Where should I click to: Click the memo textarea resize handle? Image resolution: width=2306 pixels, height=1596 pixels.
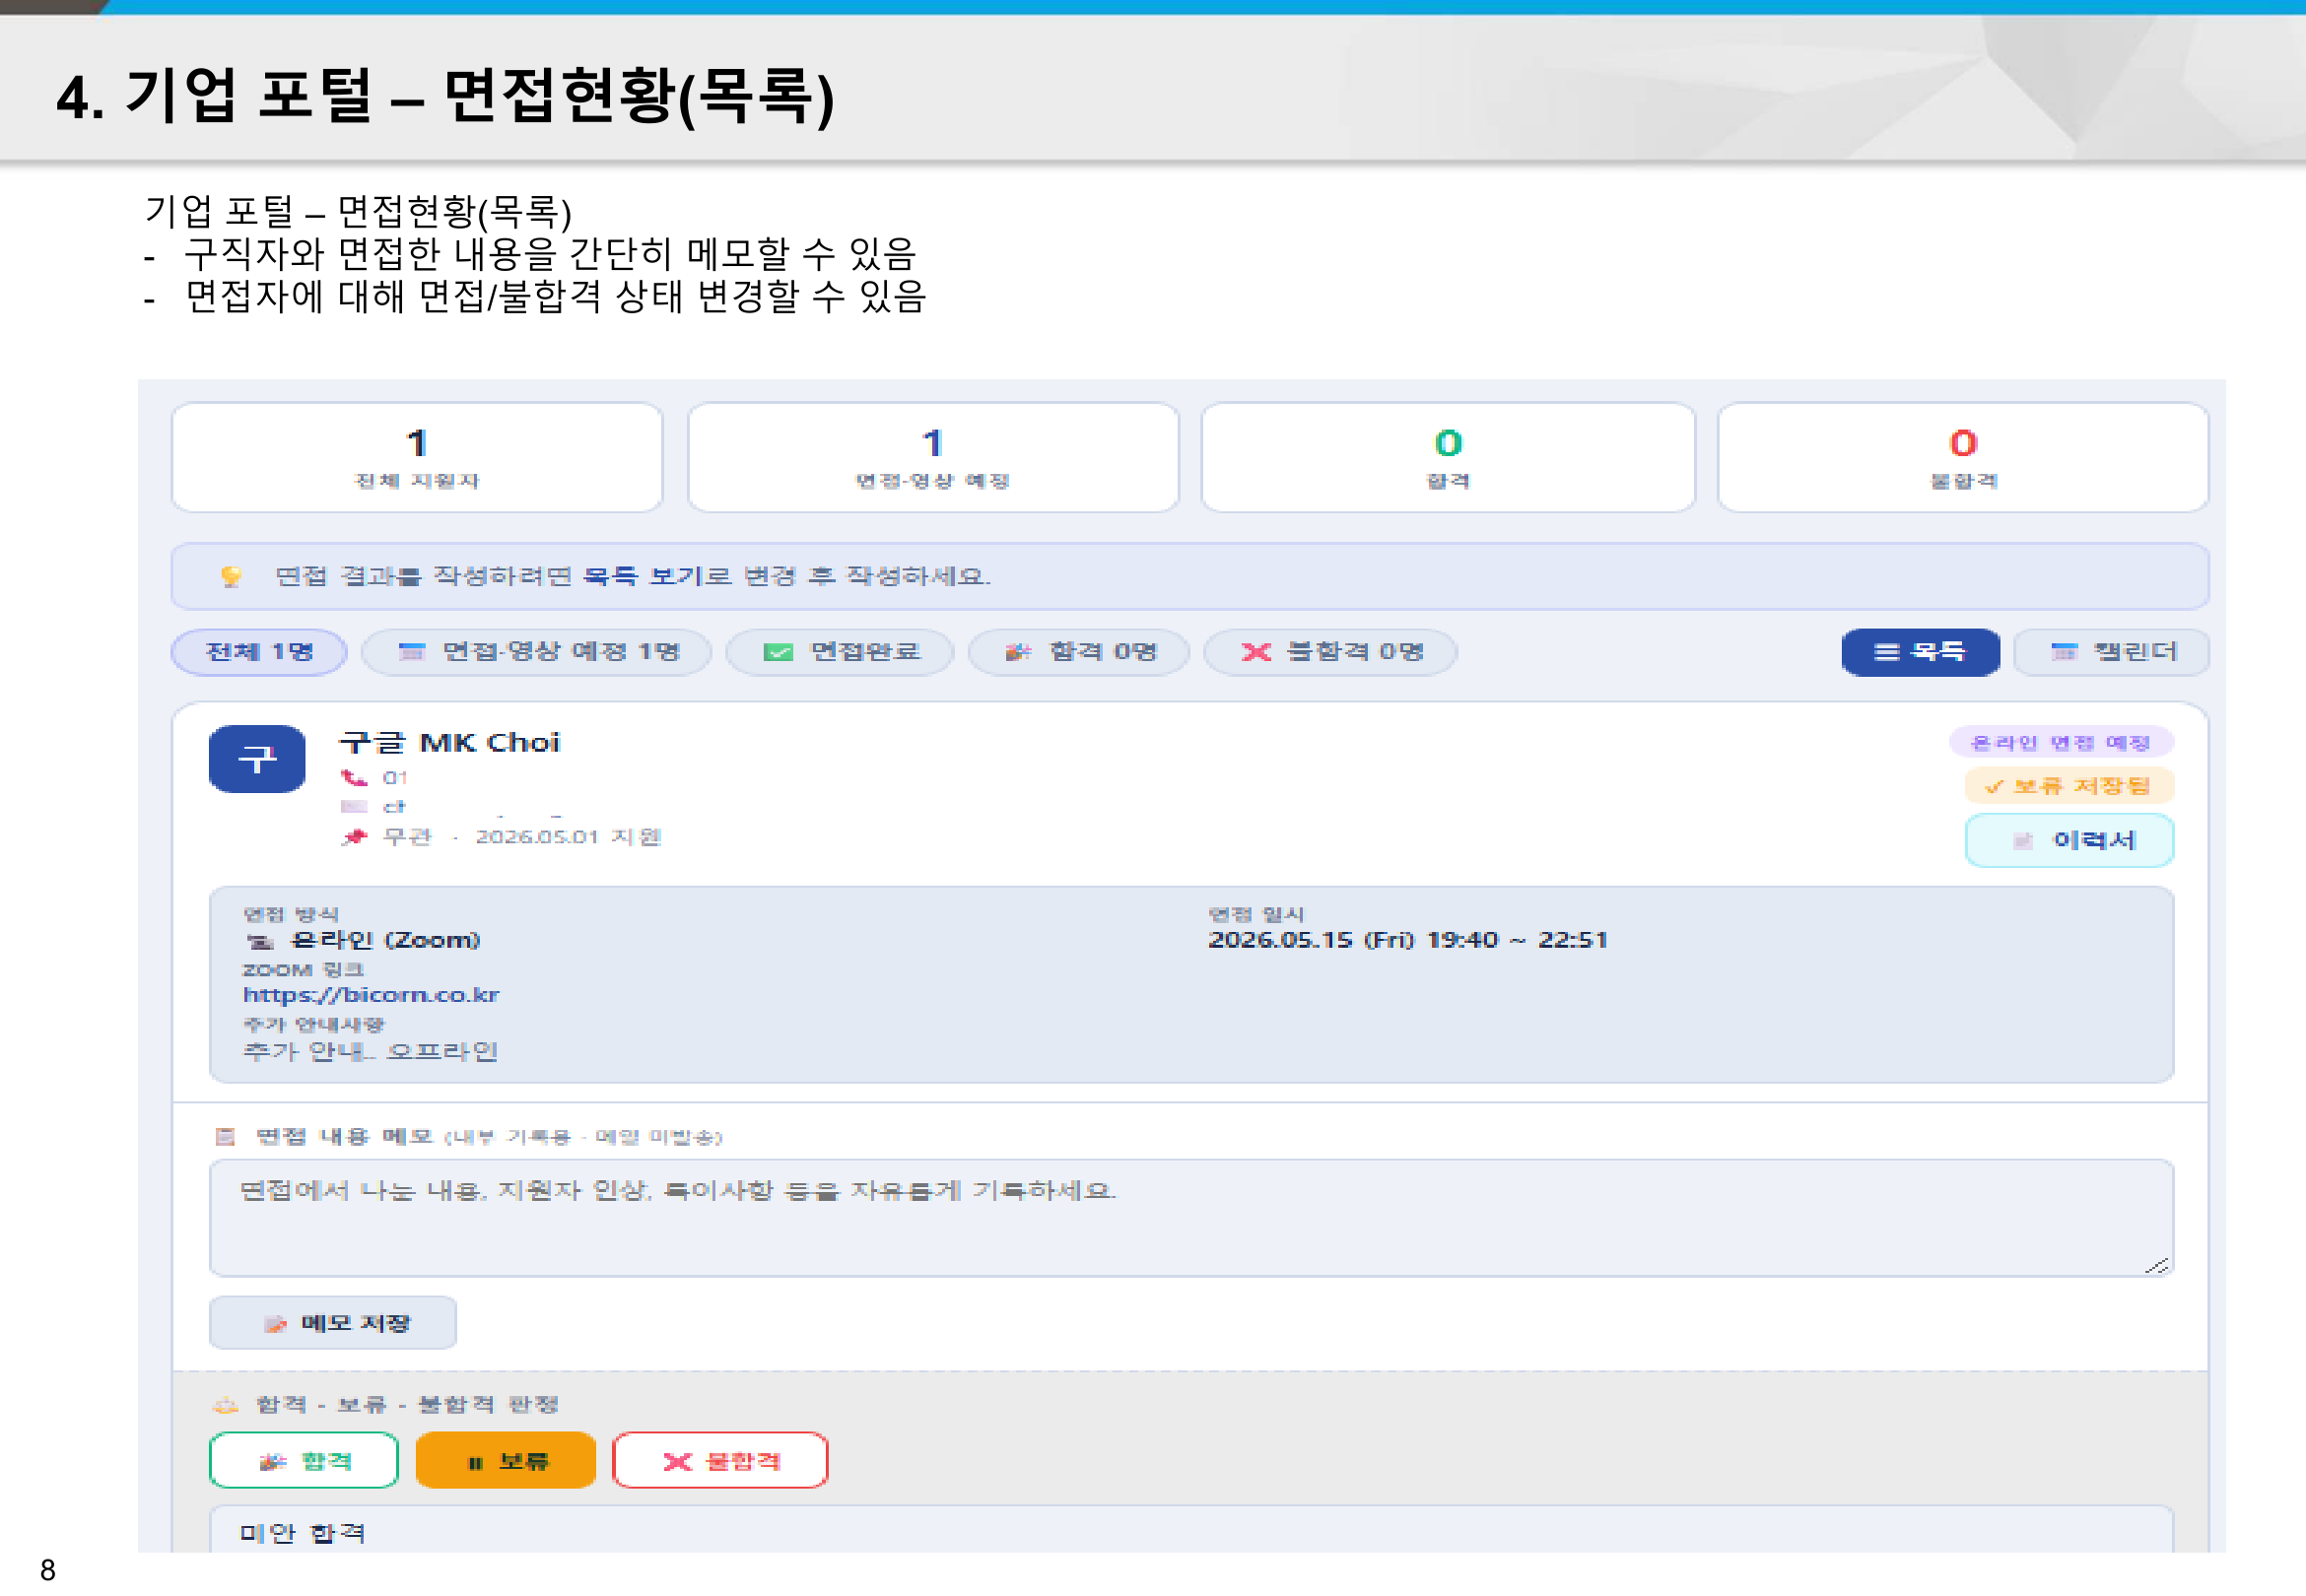(x=2157, y=1265)
